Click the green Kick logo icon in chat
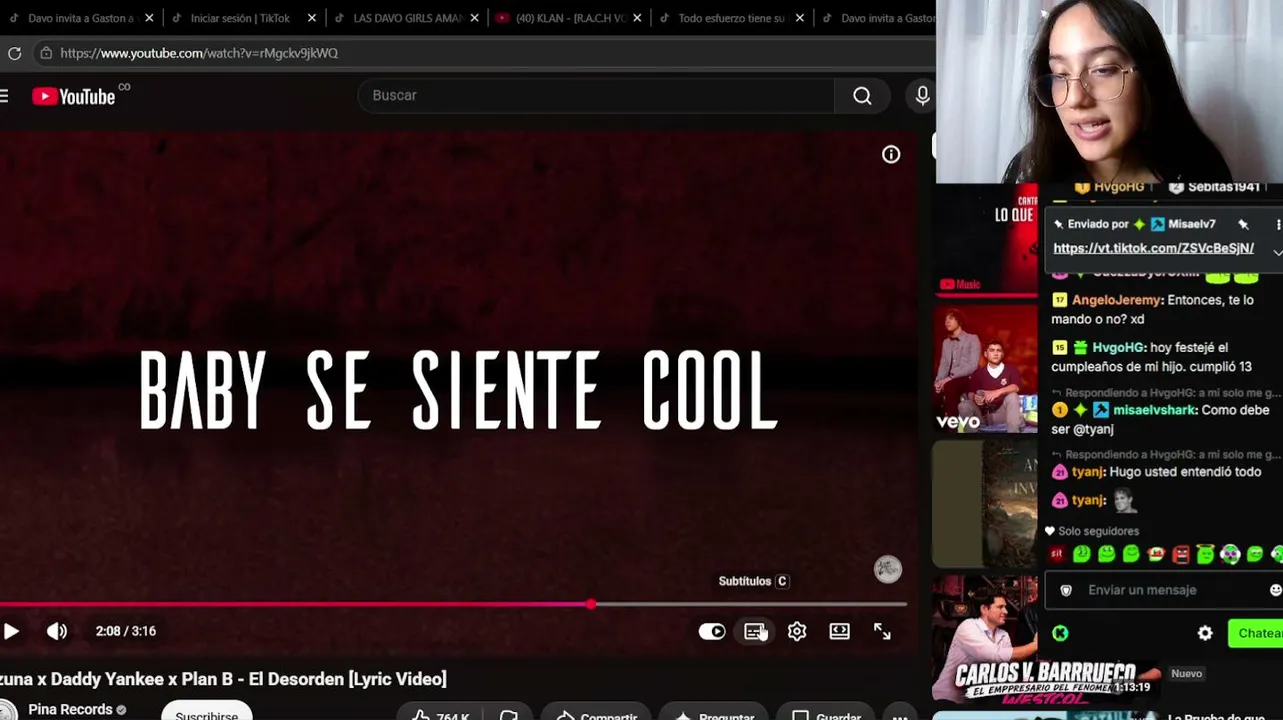Image resolution: width=1283 pixels, height=720 pixels. click(1060, 633)
